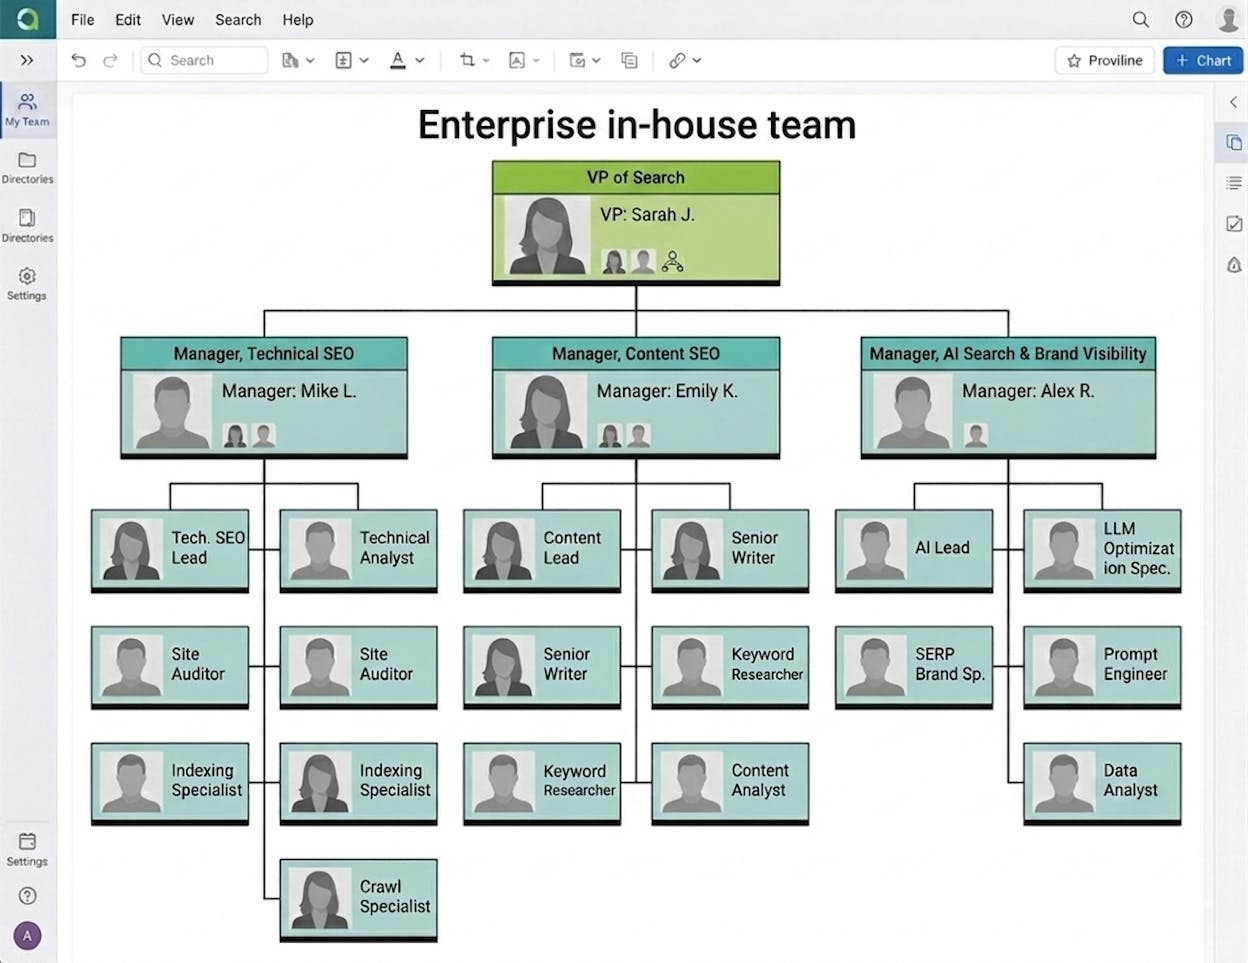Click the 'Content Lead' text
The width and height of the screenshot is (1248, 963).
(572, 548)
